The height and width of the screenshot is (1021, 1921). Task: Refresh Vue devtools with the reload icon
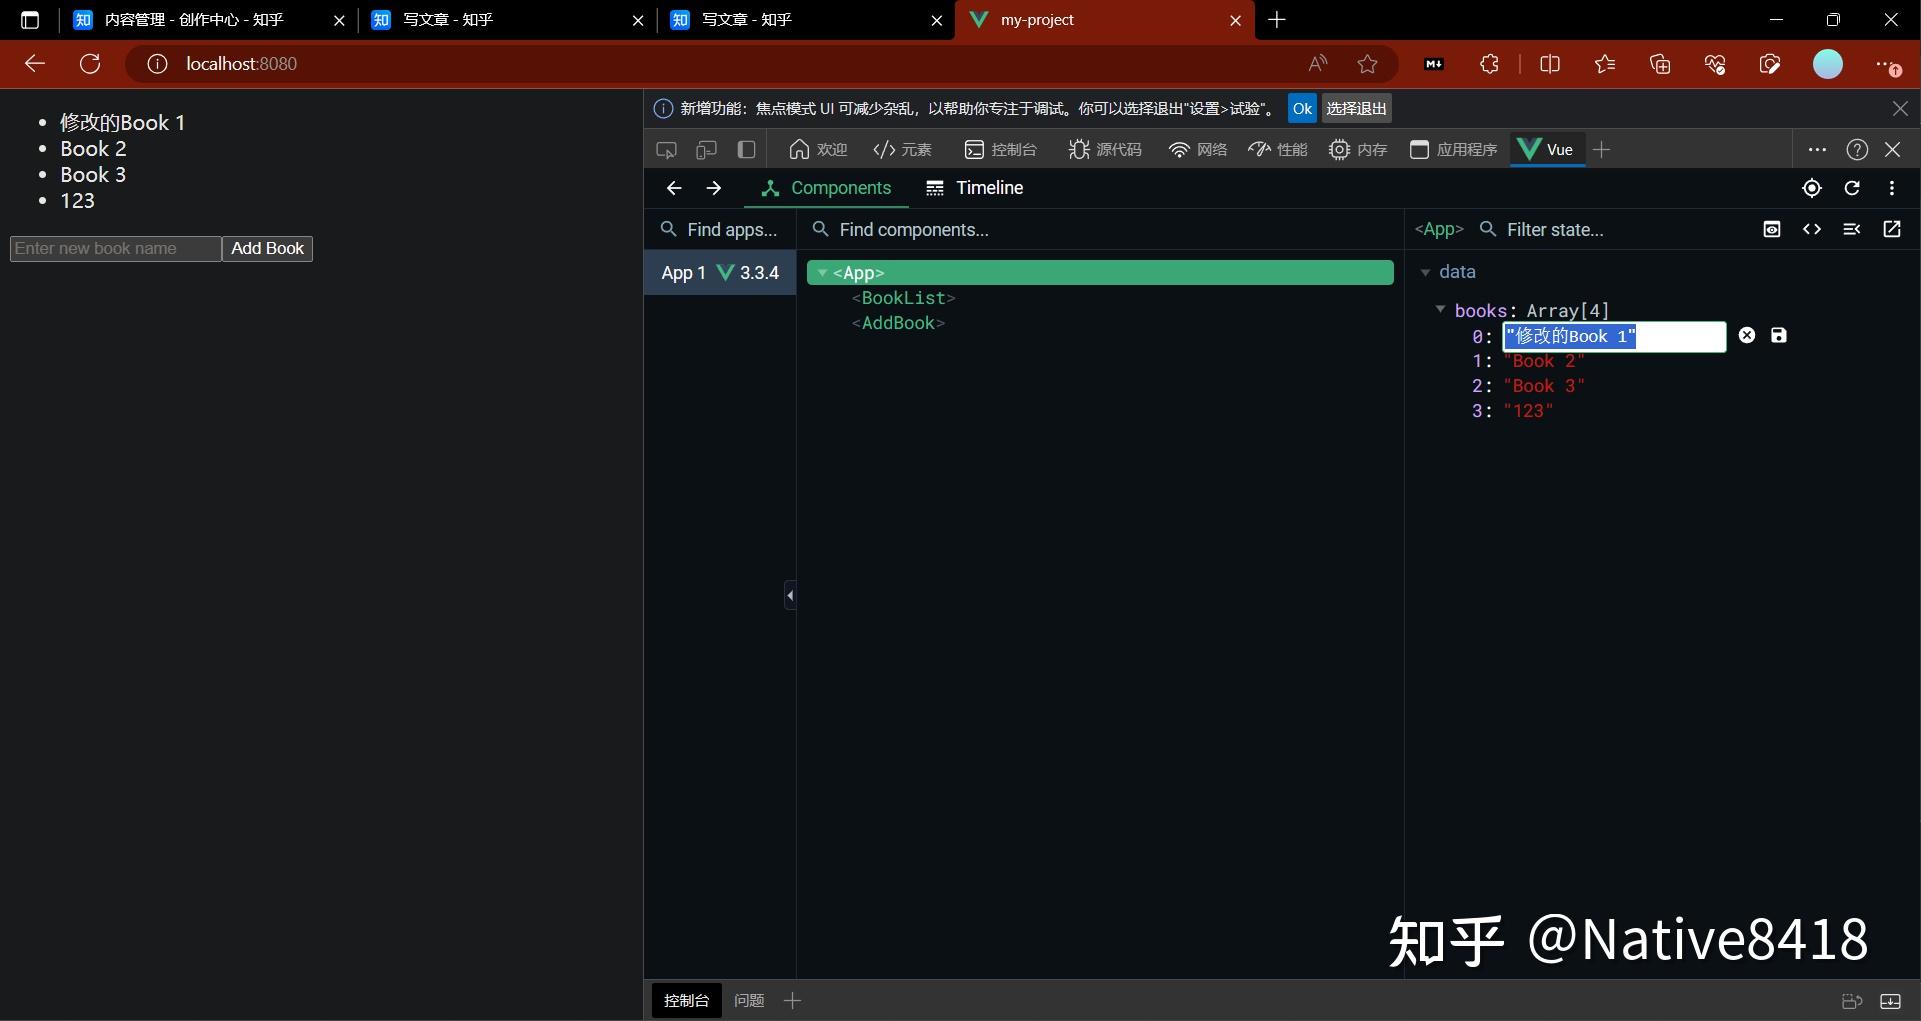[x=1852, y=188]
